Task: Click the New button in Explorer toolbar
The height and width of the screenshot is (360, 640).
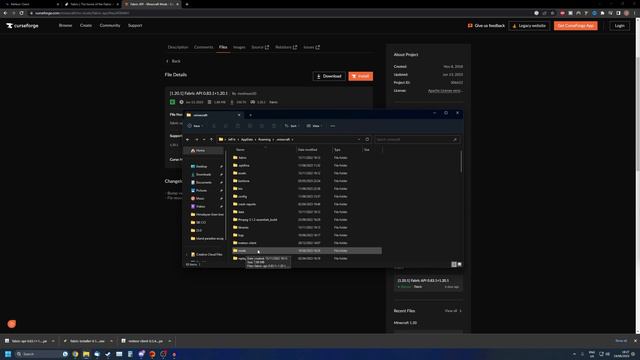Action: pos(195,126)
